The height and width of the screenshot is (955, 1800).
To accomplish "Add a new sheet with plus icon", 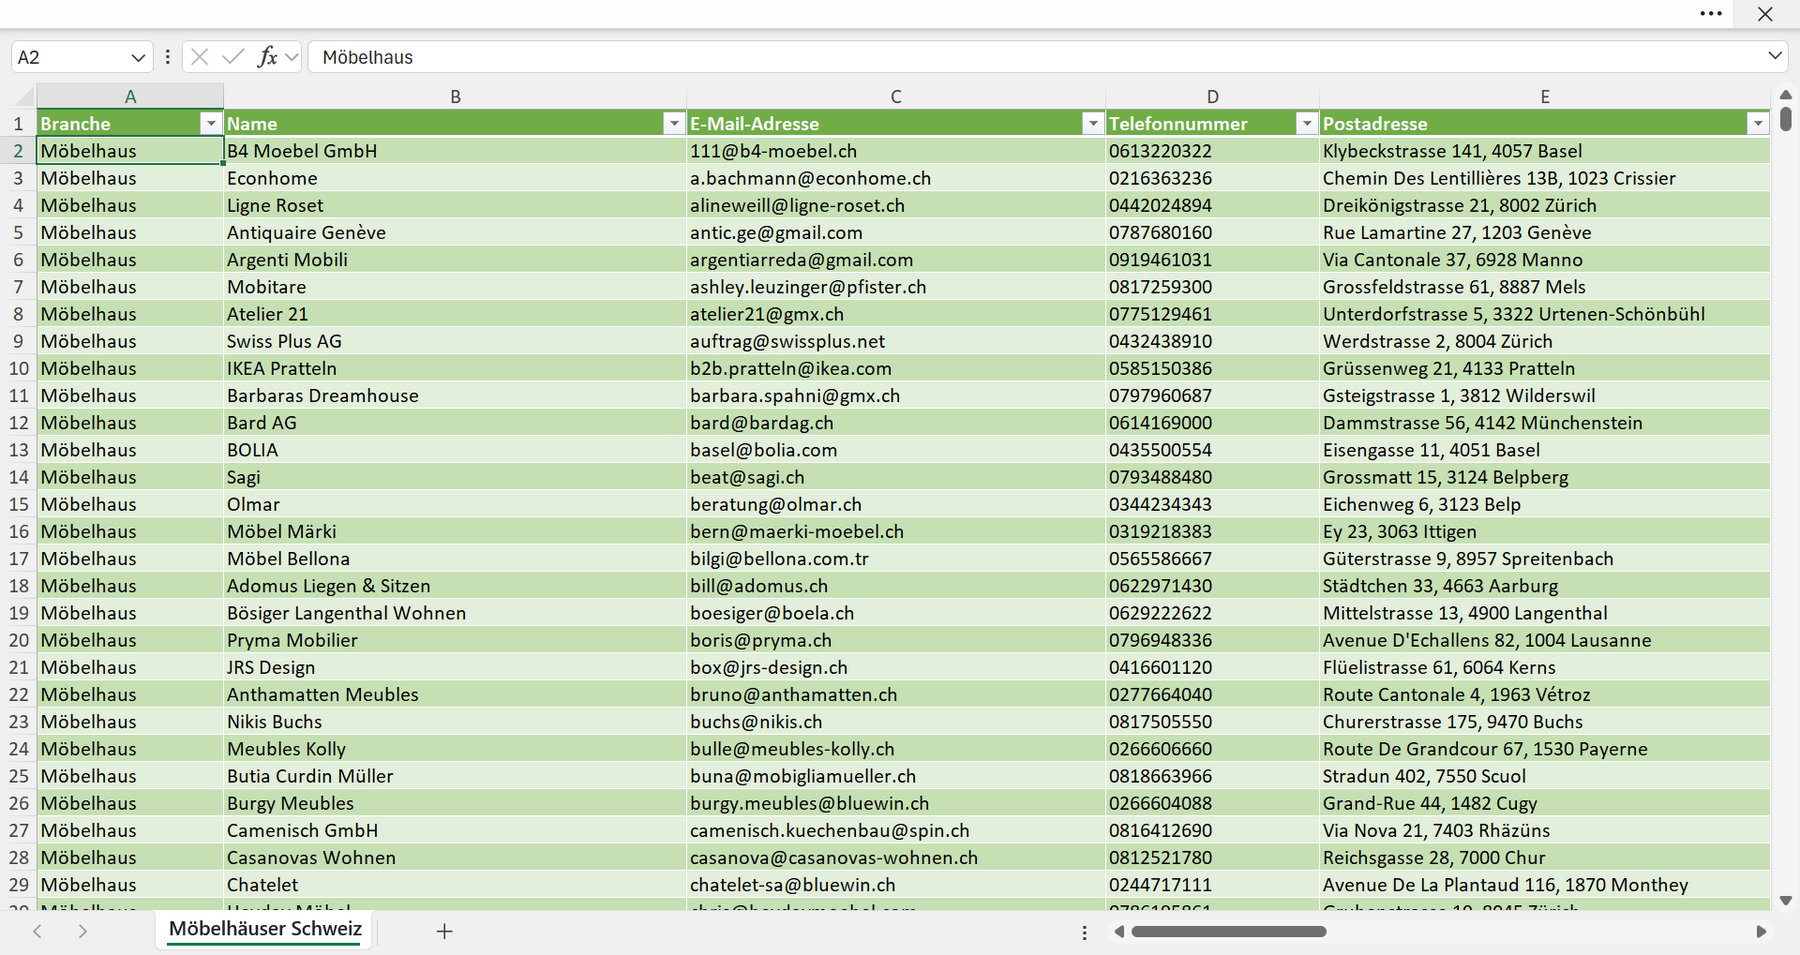I will [445, 931].
